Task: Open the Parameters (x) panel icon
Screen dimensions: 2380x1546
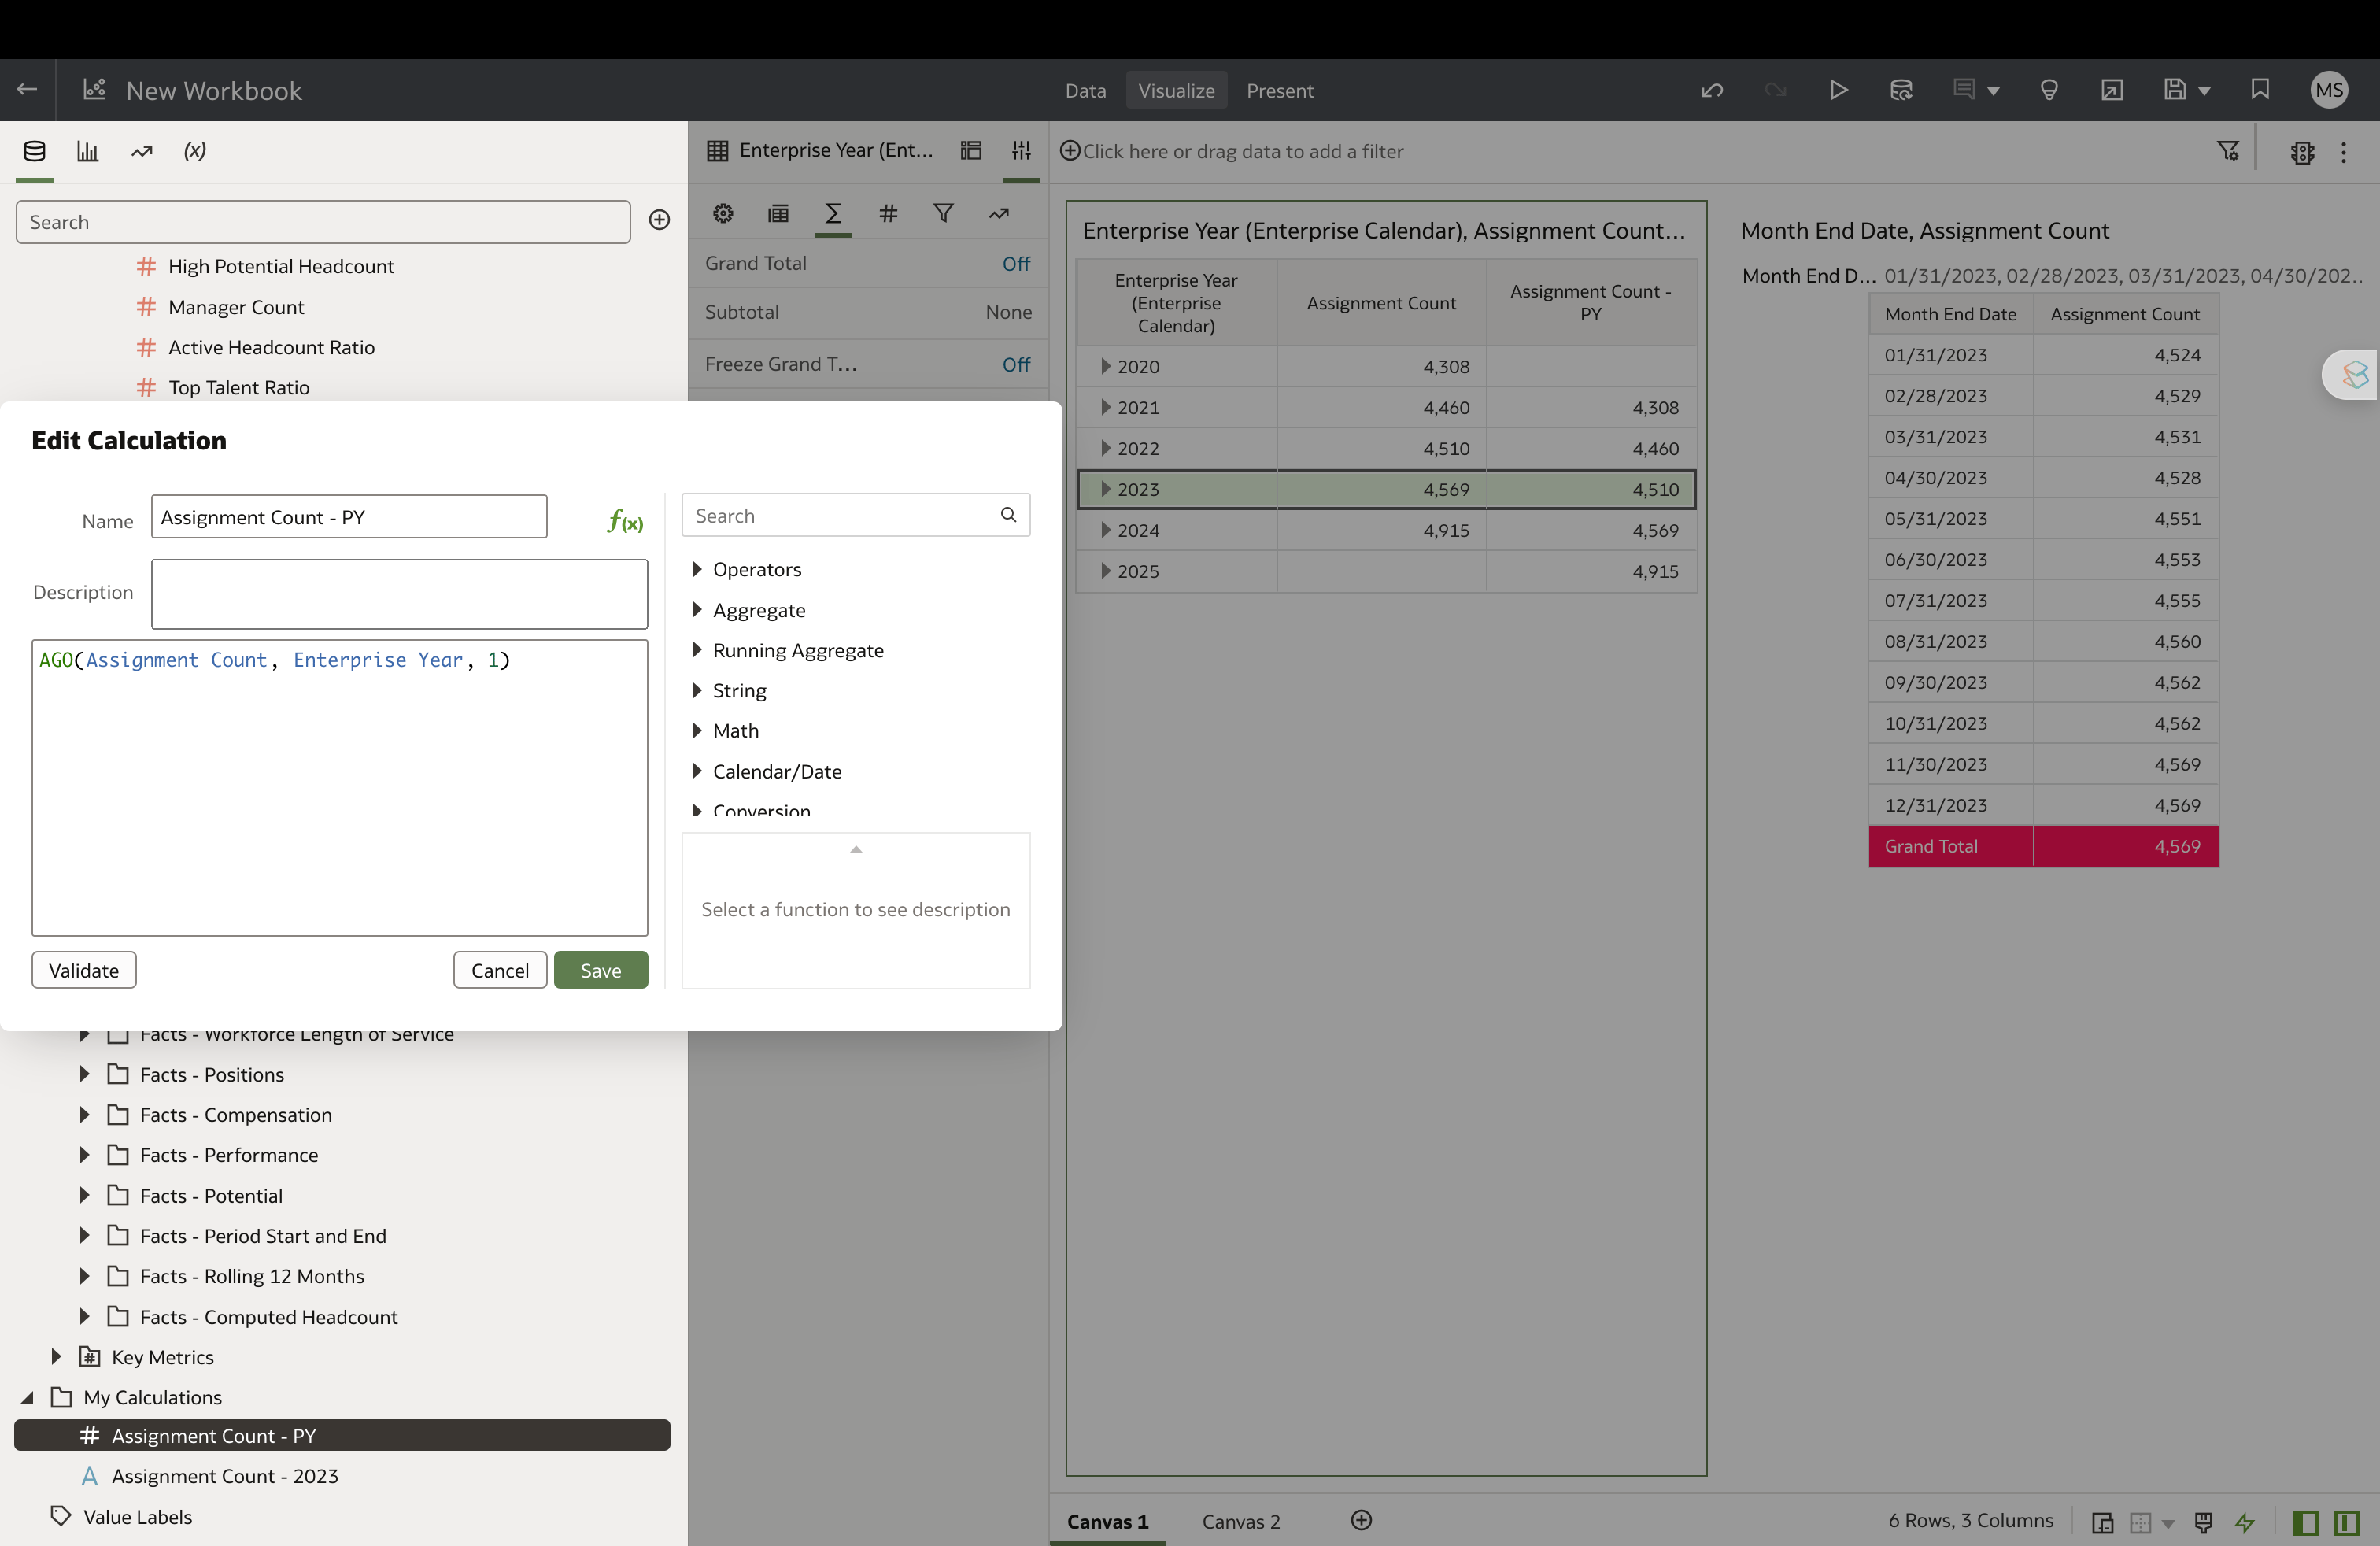Action: (195, 151)
